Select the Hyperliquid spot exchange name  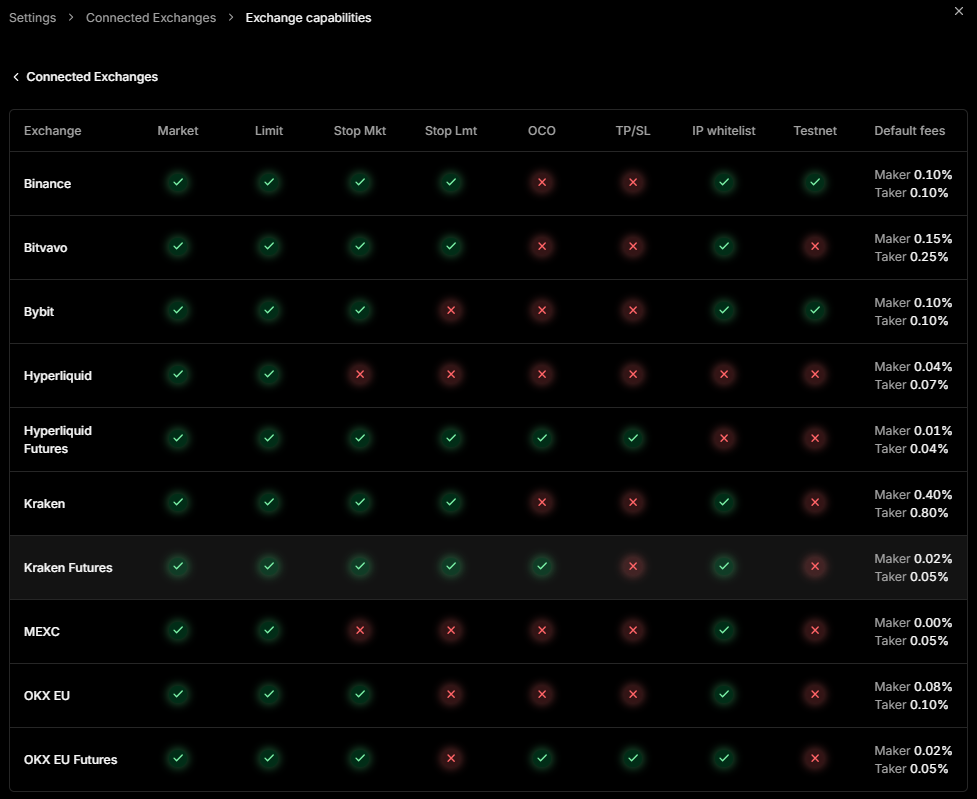pos(58,376)
